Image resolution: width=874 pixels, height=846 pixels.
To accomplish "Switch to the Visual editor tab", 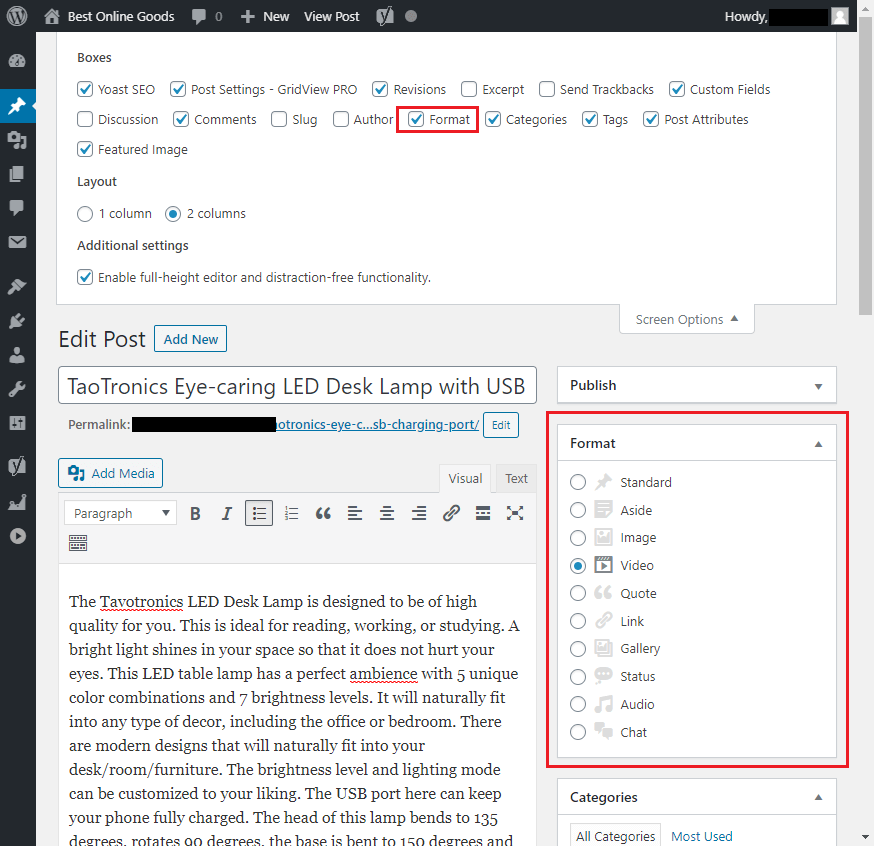I will [465, 479].
